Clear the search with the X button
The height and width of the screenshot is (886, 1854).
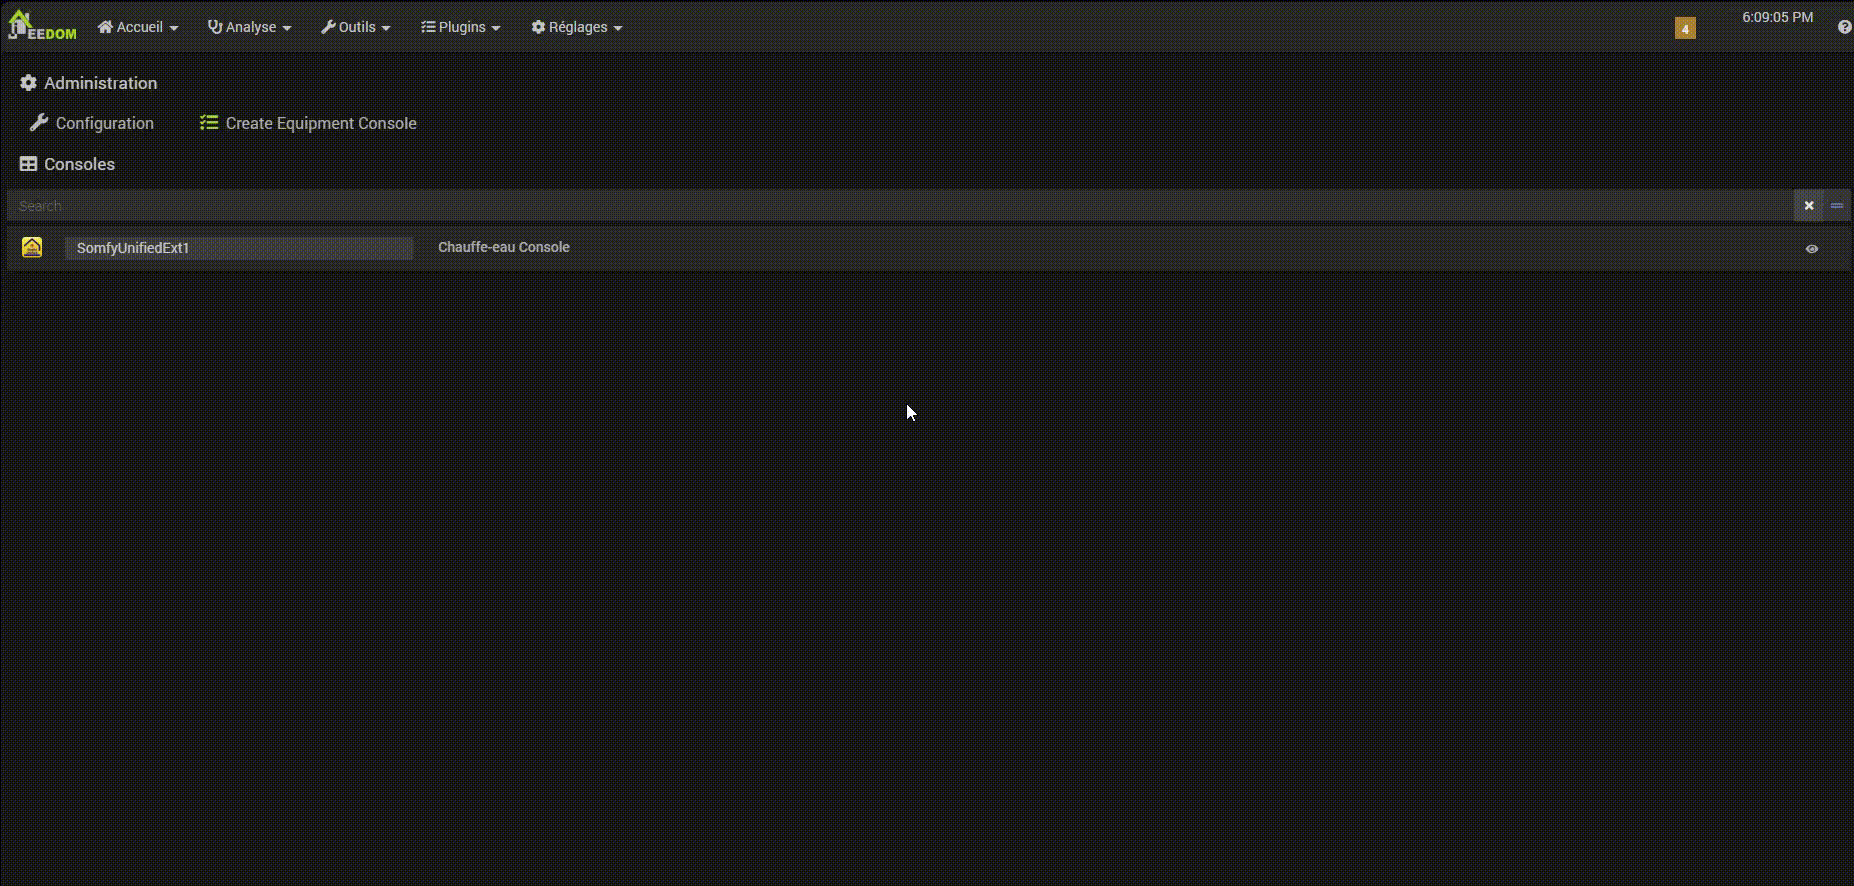click(1809, 206)
